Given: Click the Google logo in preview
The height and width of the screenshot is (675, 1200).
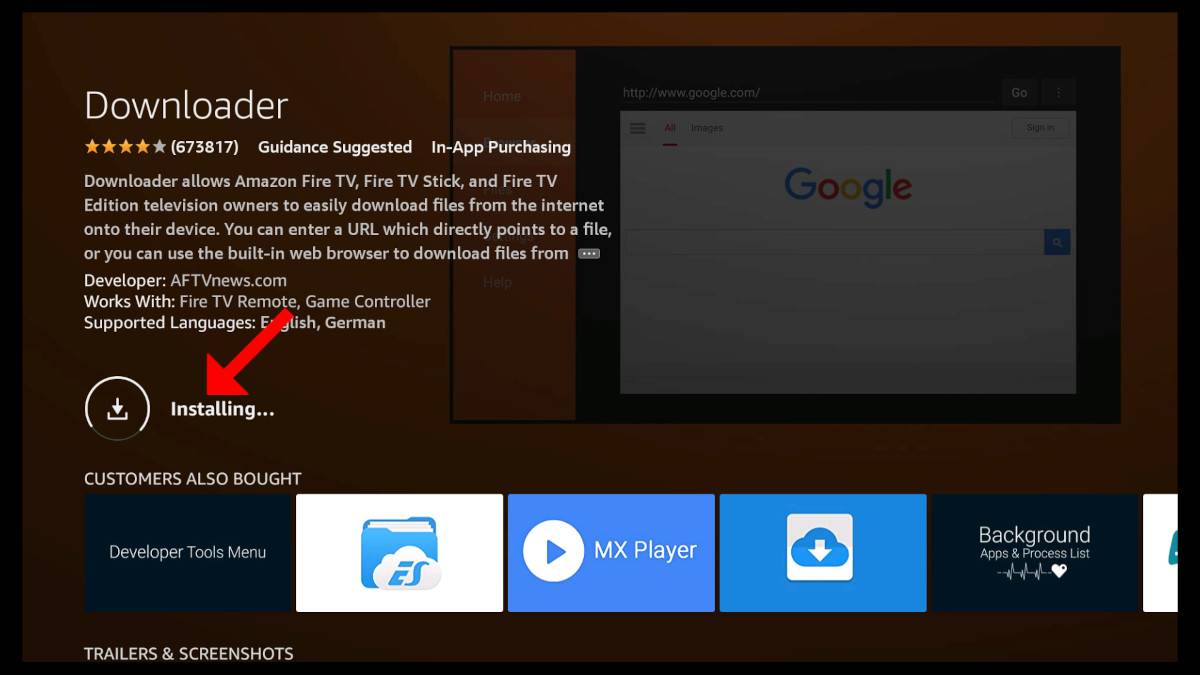Looking at the screenshot, I should pyautogui.click(x=848, y=187).
